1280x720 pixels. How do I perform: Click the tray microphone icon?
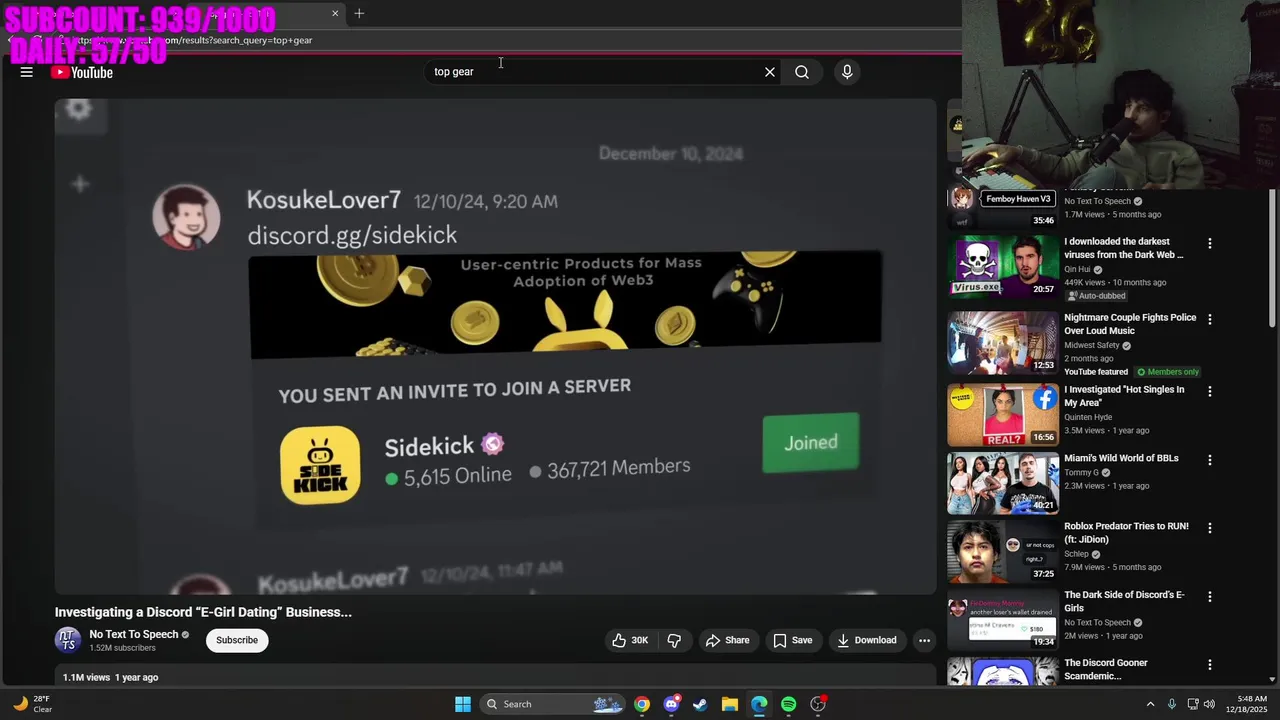pos(1172,704)
